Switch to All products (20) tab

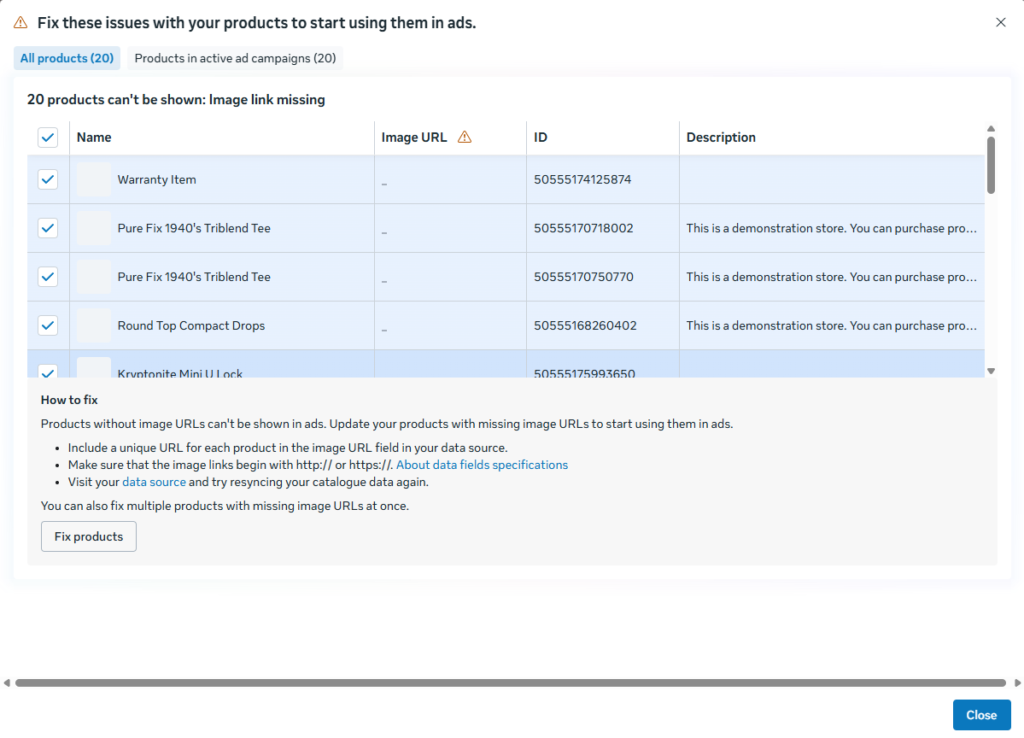coord(67,58)
